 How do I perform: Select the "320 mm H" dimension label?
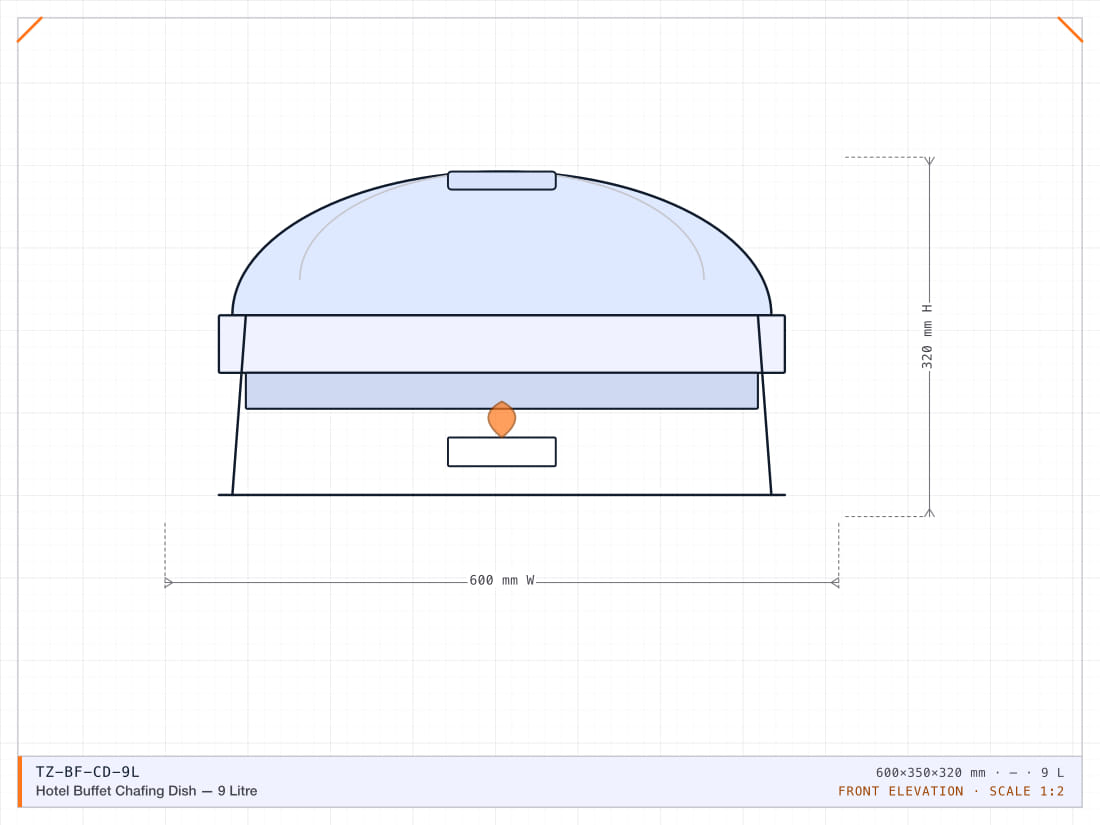(x=927, y=337)
